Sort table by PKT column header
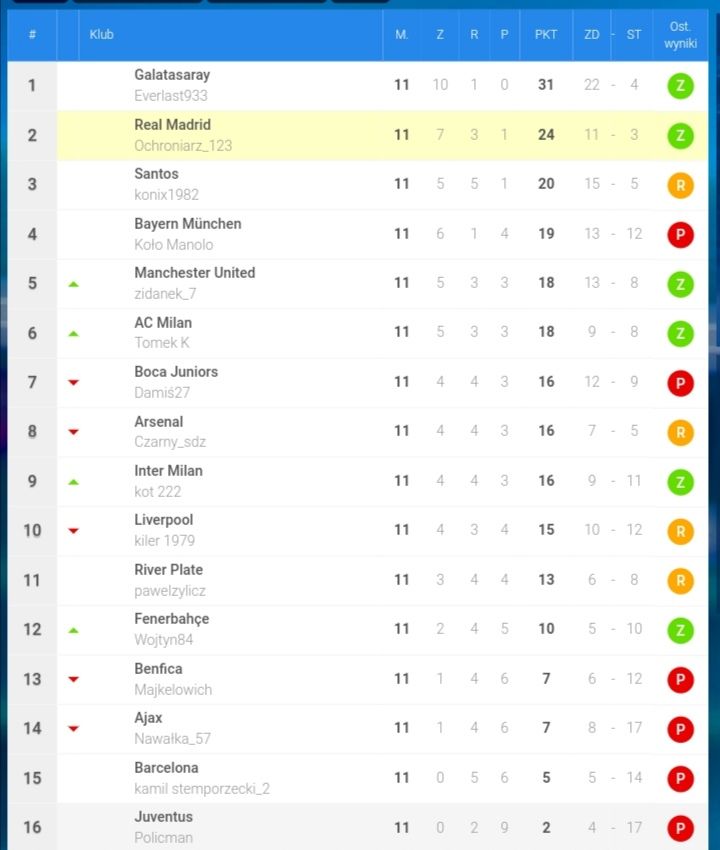Image resolution: width=720 pixels, height=850 pixels. [545, 35]
